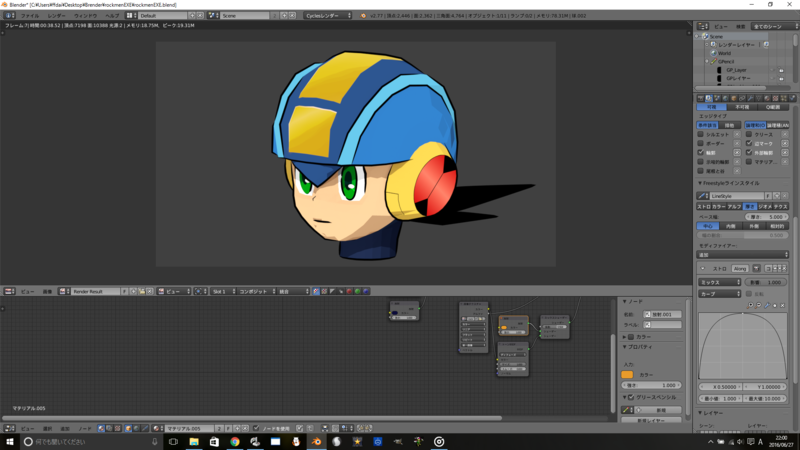Open the Object properties tab icon

click(734, 98)
